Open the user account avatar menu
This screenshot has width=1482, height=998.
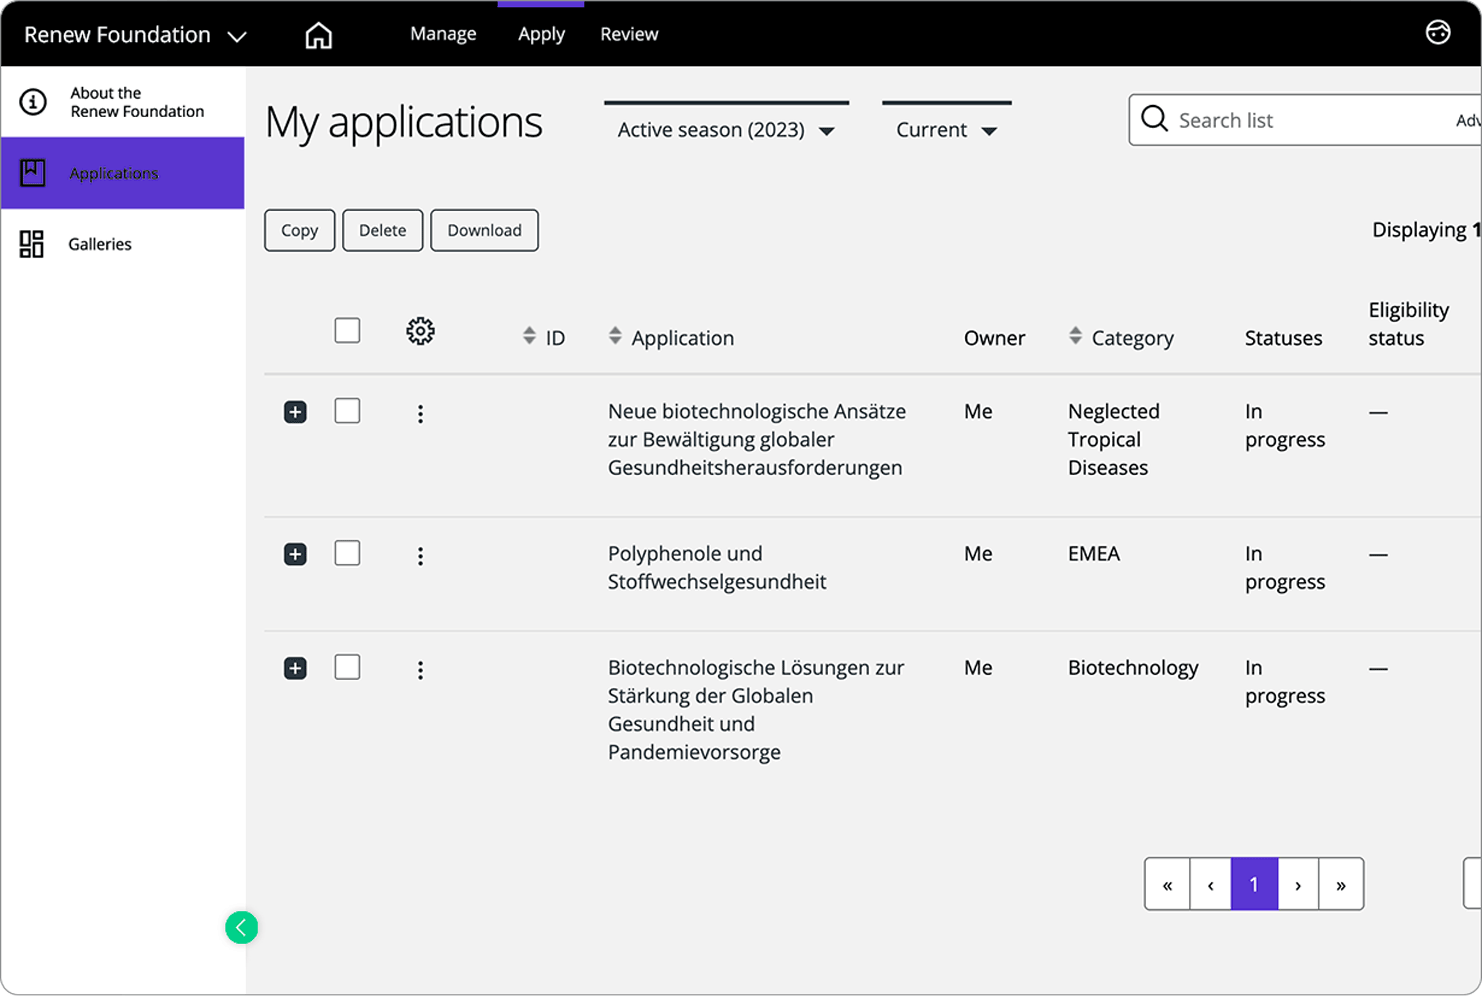[1437, 33]
